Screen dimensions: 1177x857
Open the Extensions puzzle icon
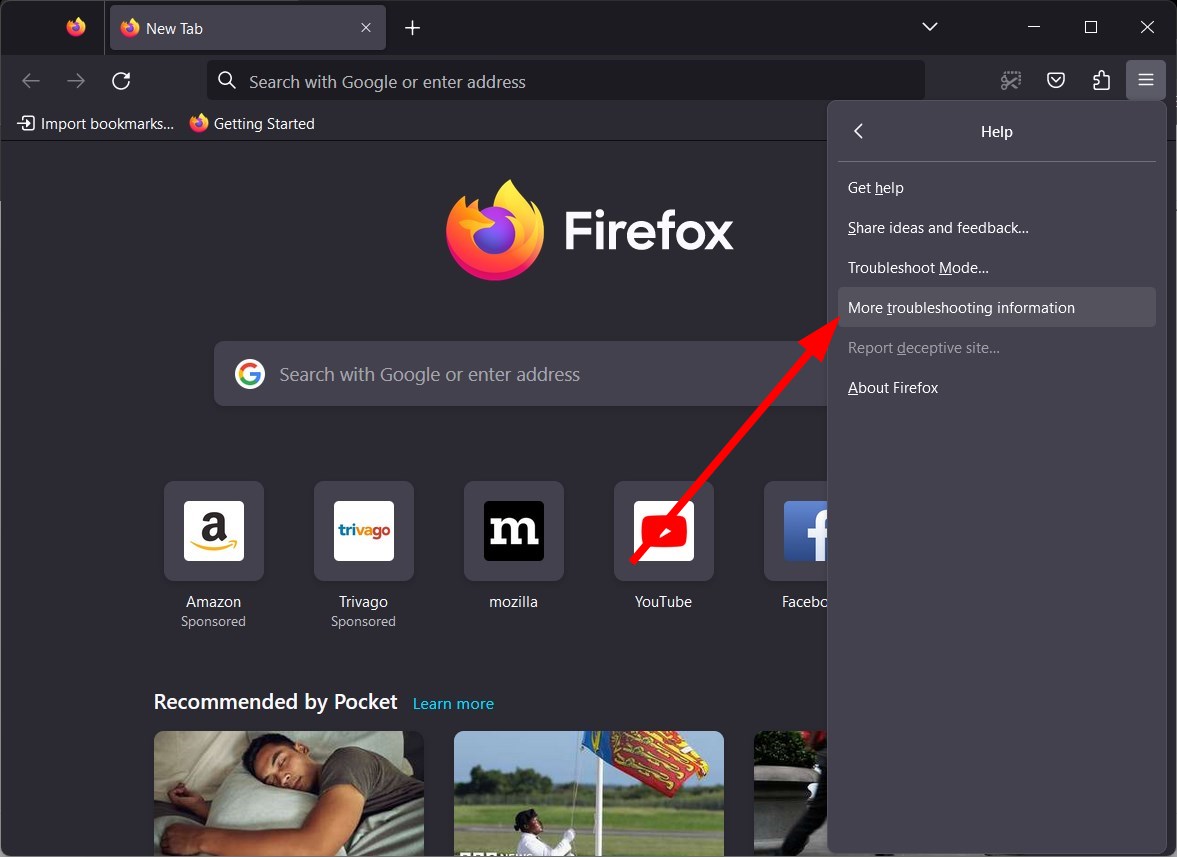pos(1100,80)
